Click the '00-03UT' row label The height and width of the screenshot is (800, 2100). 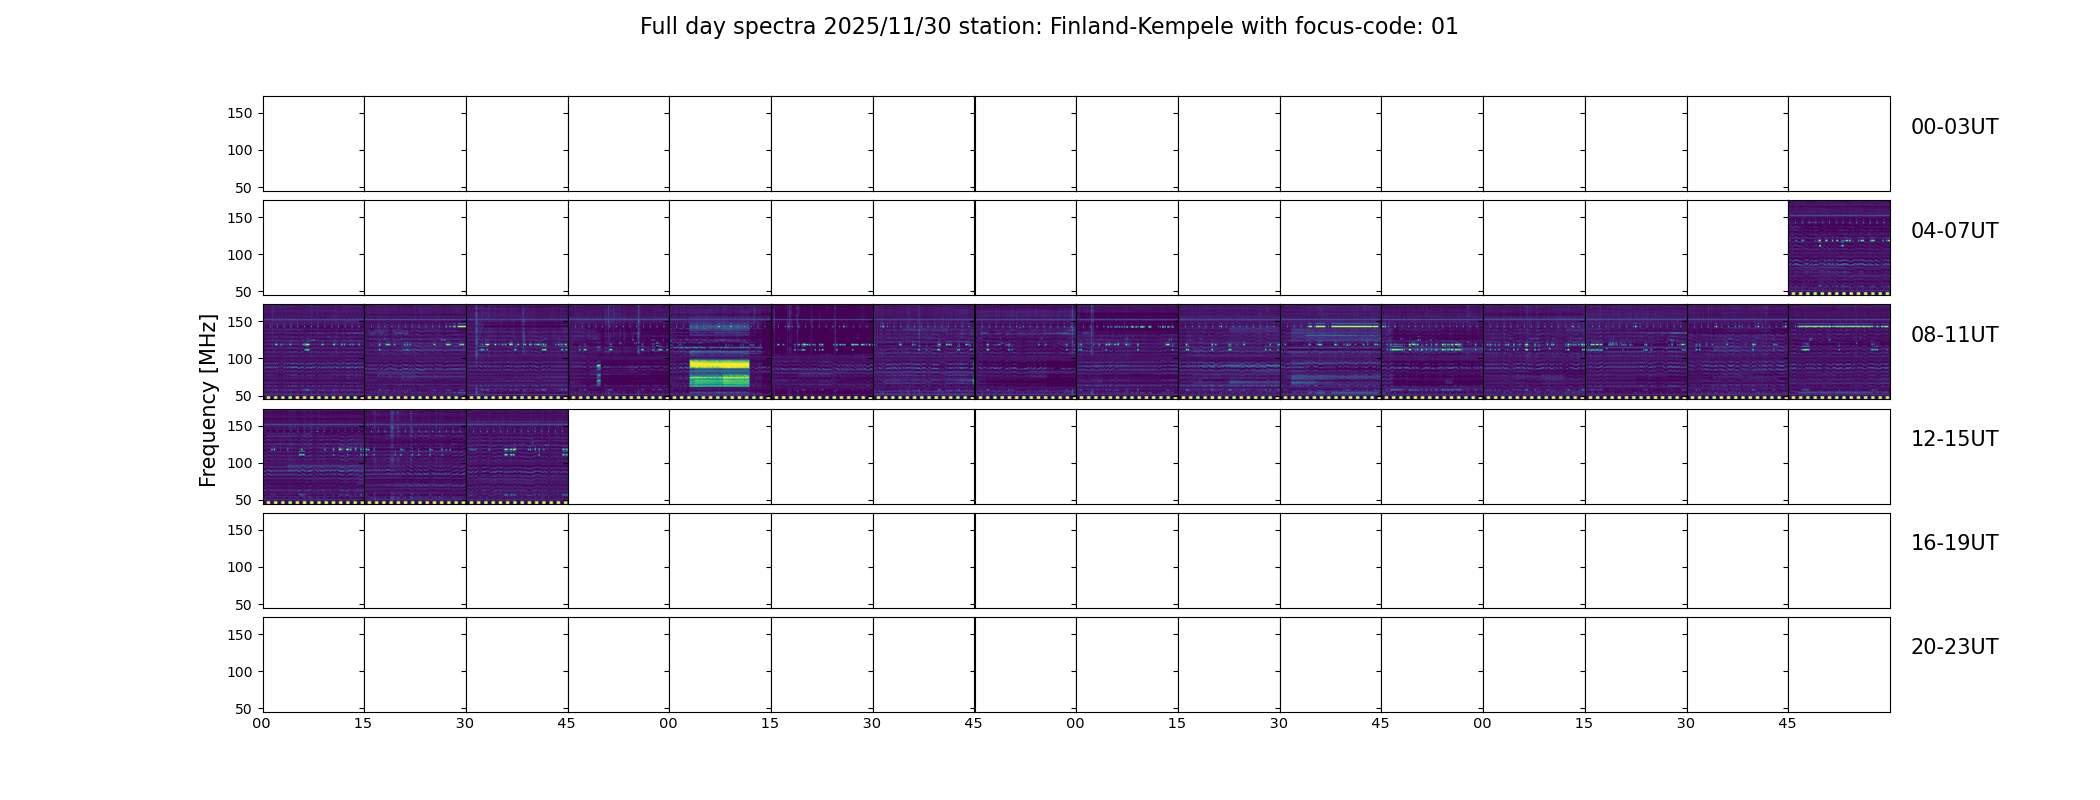coord(1954,127)
